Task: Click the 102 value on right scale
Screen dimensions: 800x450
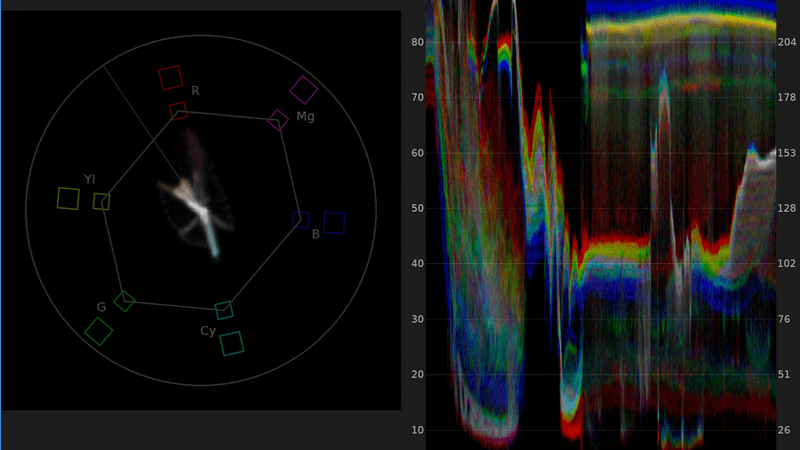Action: (x=786, y=264)
